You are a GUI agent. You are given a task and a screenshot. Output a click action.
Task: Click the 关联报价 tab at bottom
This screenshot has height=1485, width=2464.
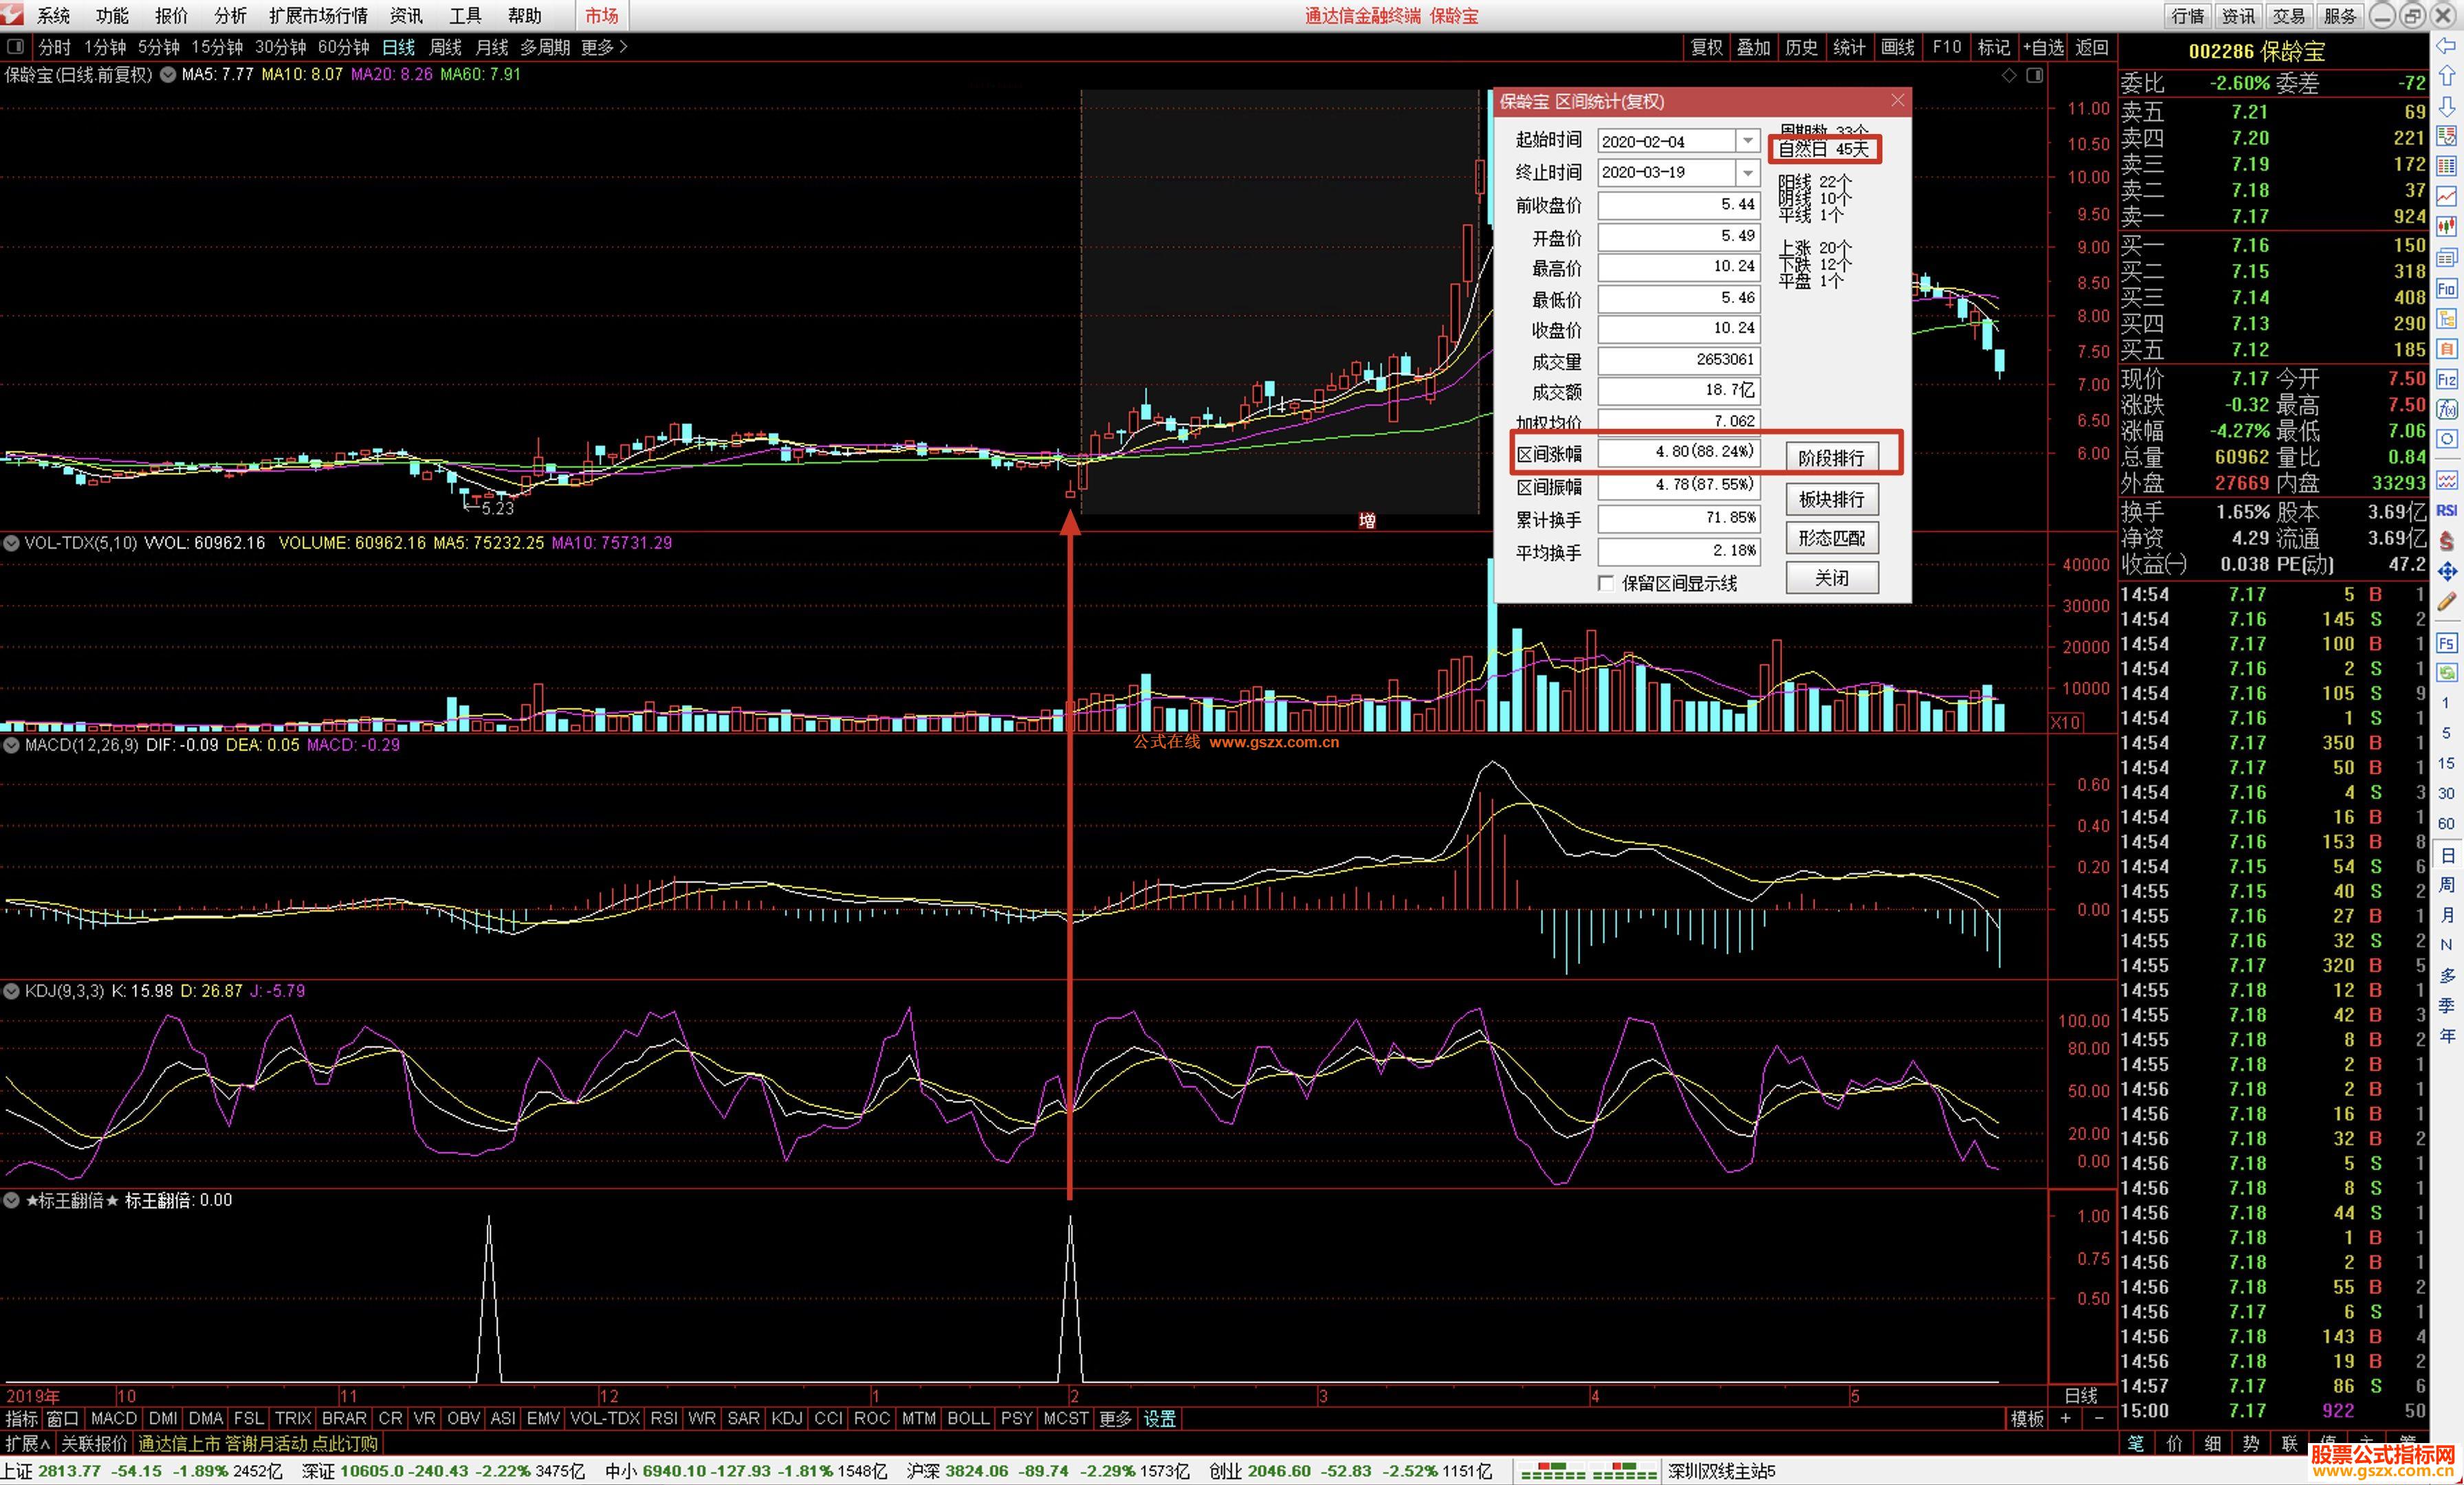tap(94, 1443)
